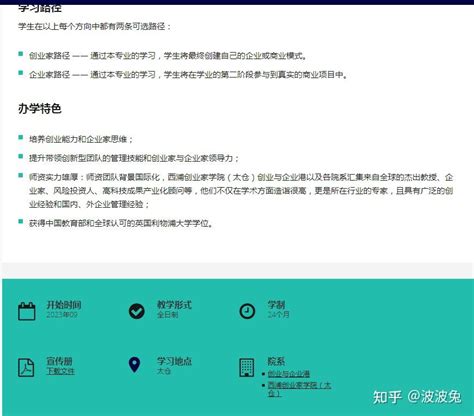This screenshot has height=416, width=474.
Task: Click the 院系 label
Action: (276, 361)
